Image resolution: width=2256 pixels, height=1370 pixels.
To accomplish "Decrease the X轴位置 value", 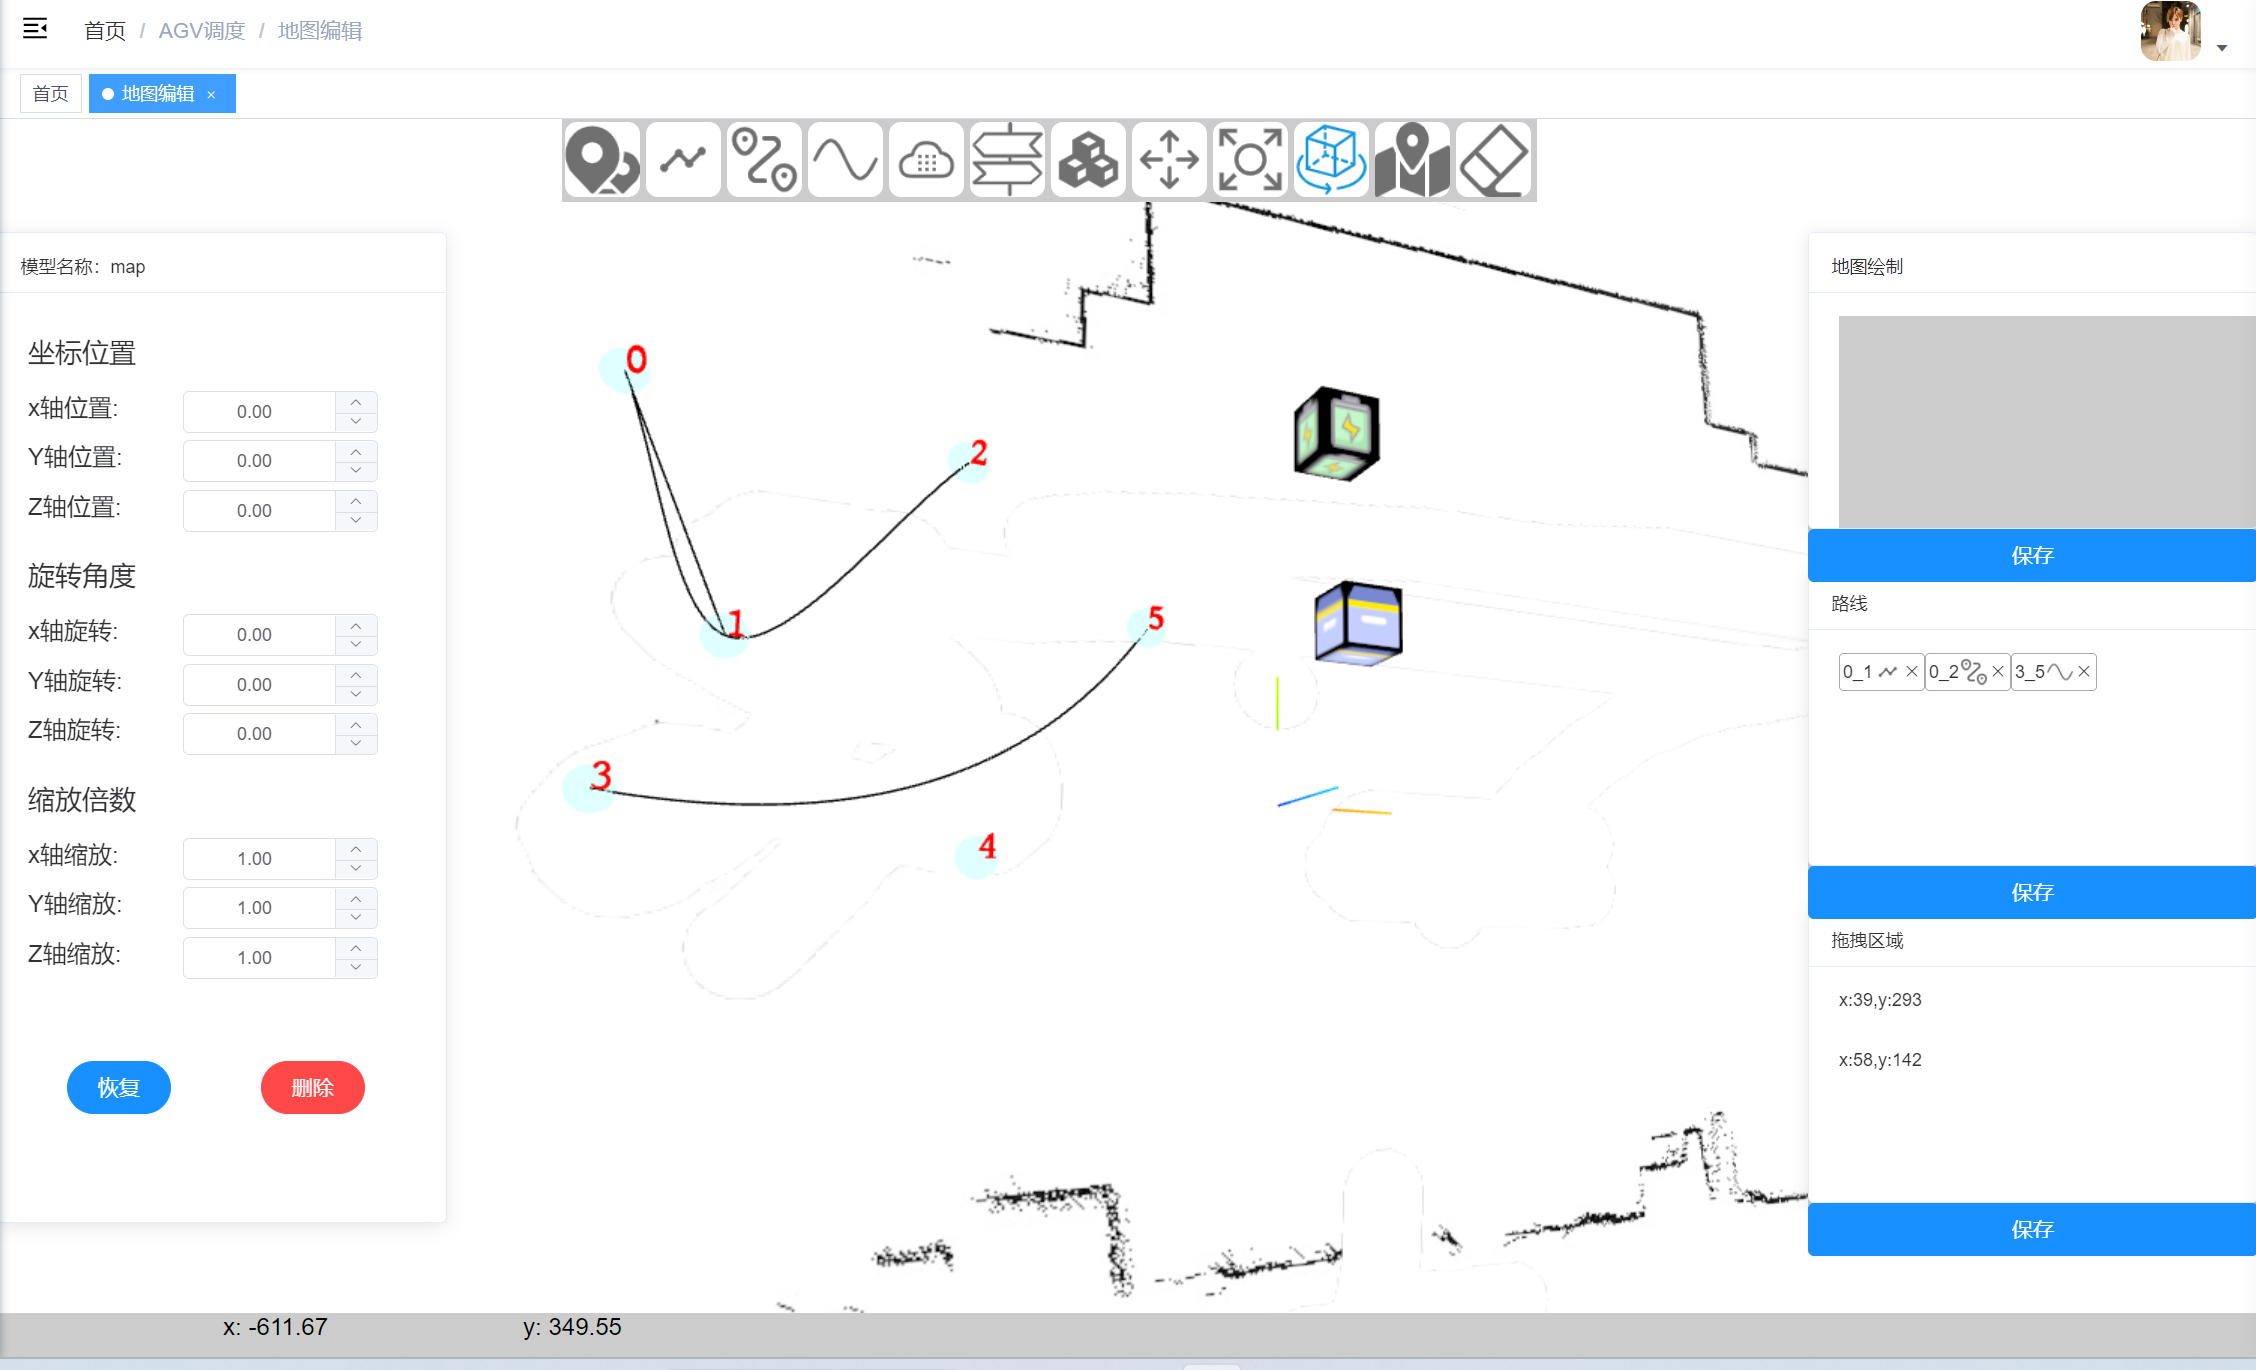I will [356, 422].
